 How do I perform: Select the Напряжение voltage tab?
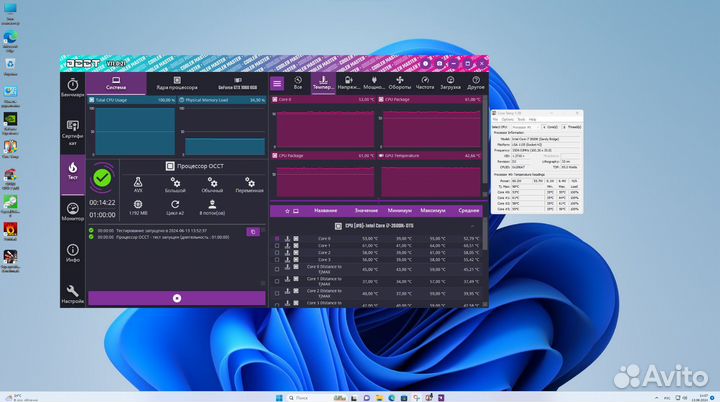(349, 83)
